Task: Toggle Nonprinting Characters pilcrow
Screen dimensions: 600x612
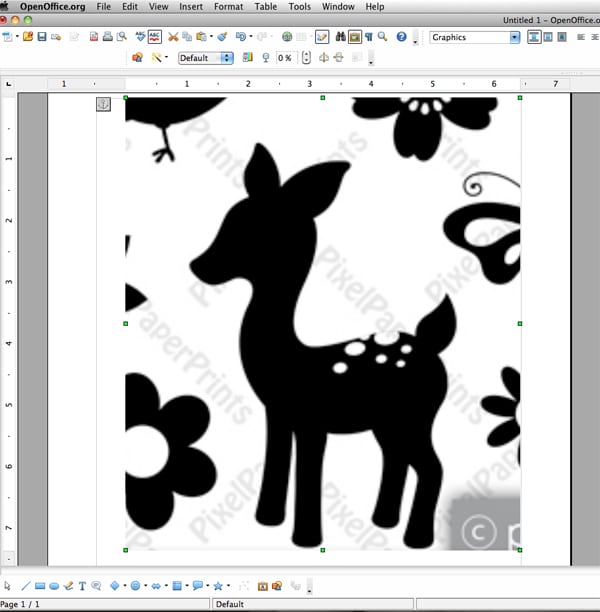Action: pos(369,37)
